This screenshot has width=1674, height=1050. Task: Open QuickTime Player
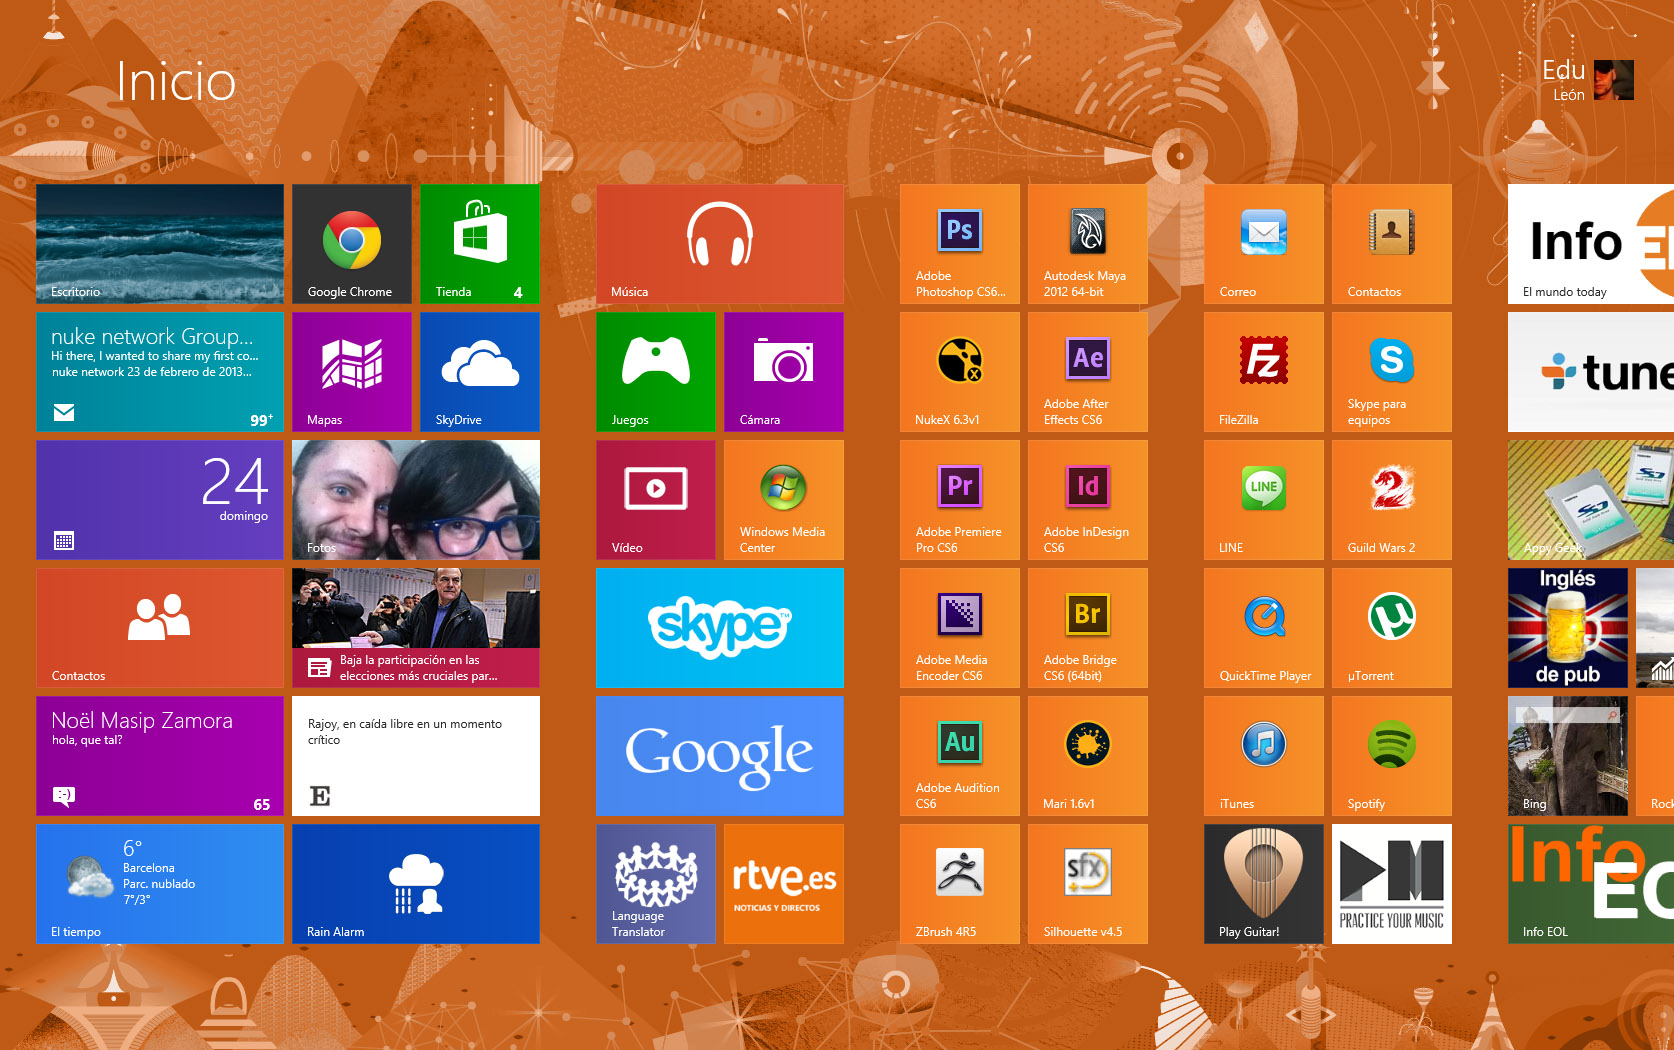click(x=1263, y=628)
